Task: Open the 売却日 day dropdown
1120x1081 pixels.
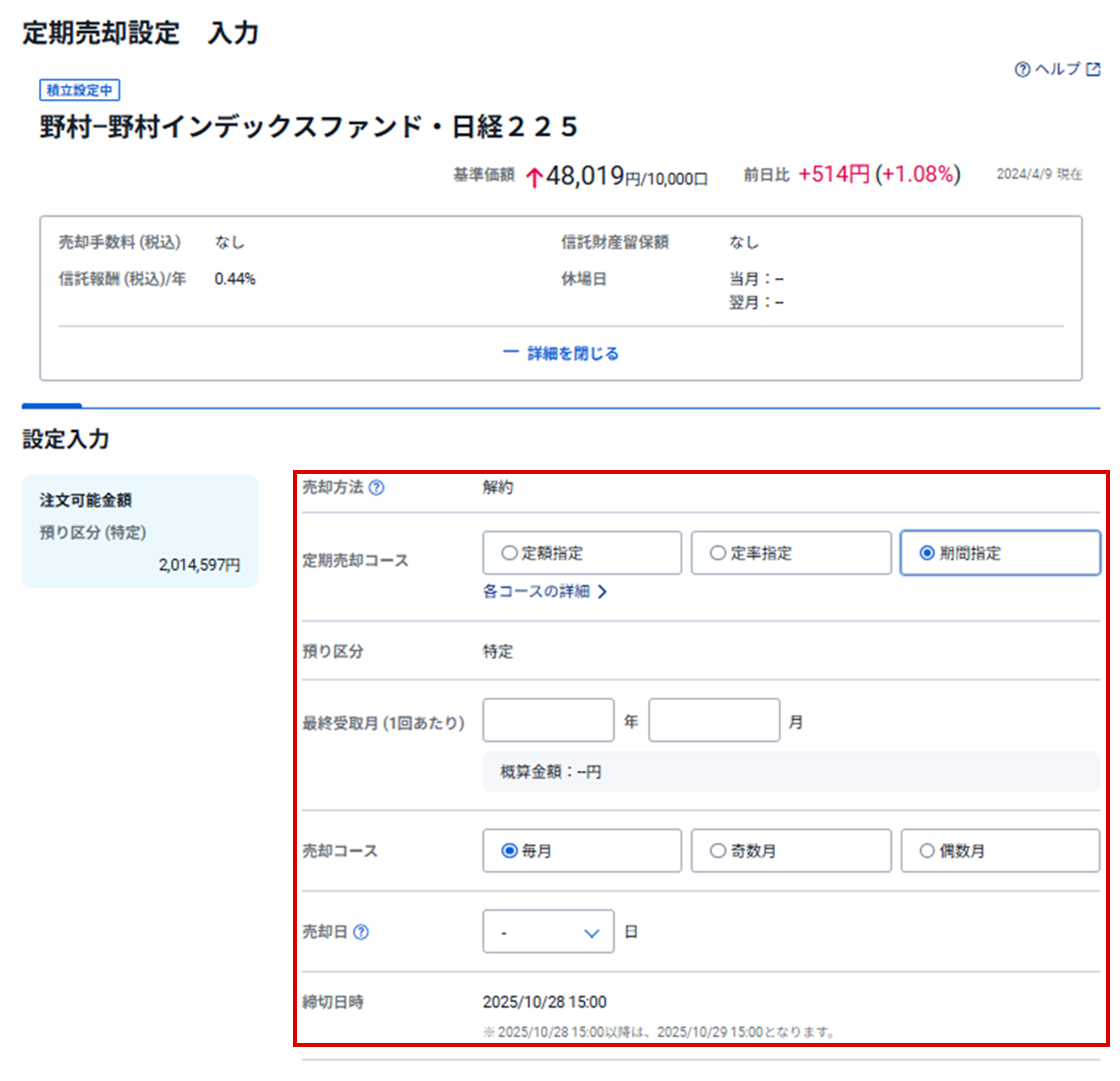Action: [548, 932]
